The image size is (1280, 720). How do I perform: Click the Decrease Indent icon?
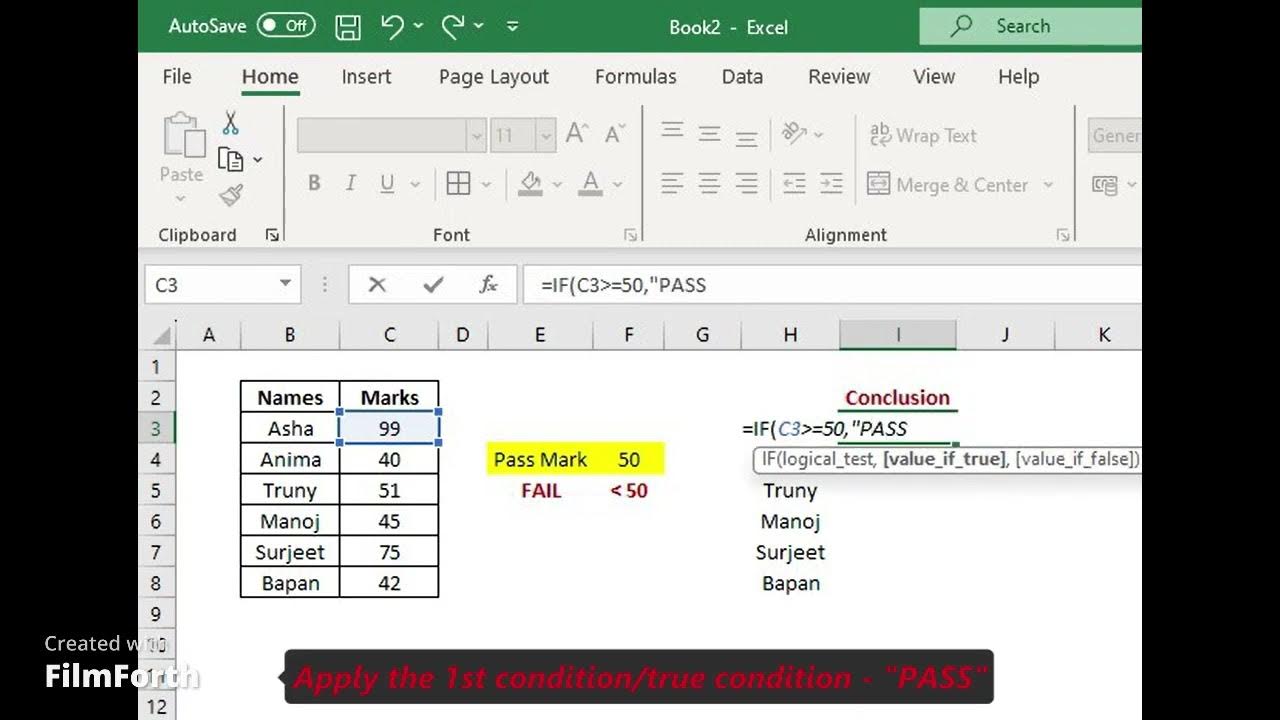click(794, 183)
